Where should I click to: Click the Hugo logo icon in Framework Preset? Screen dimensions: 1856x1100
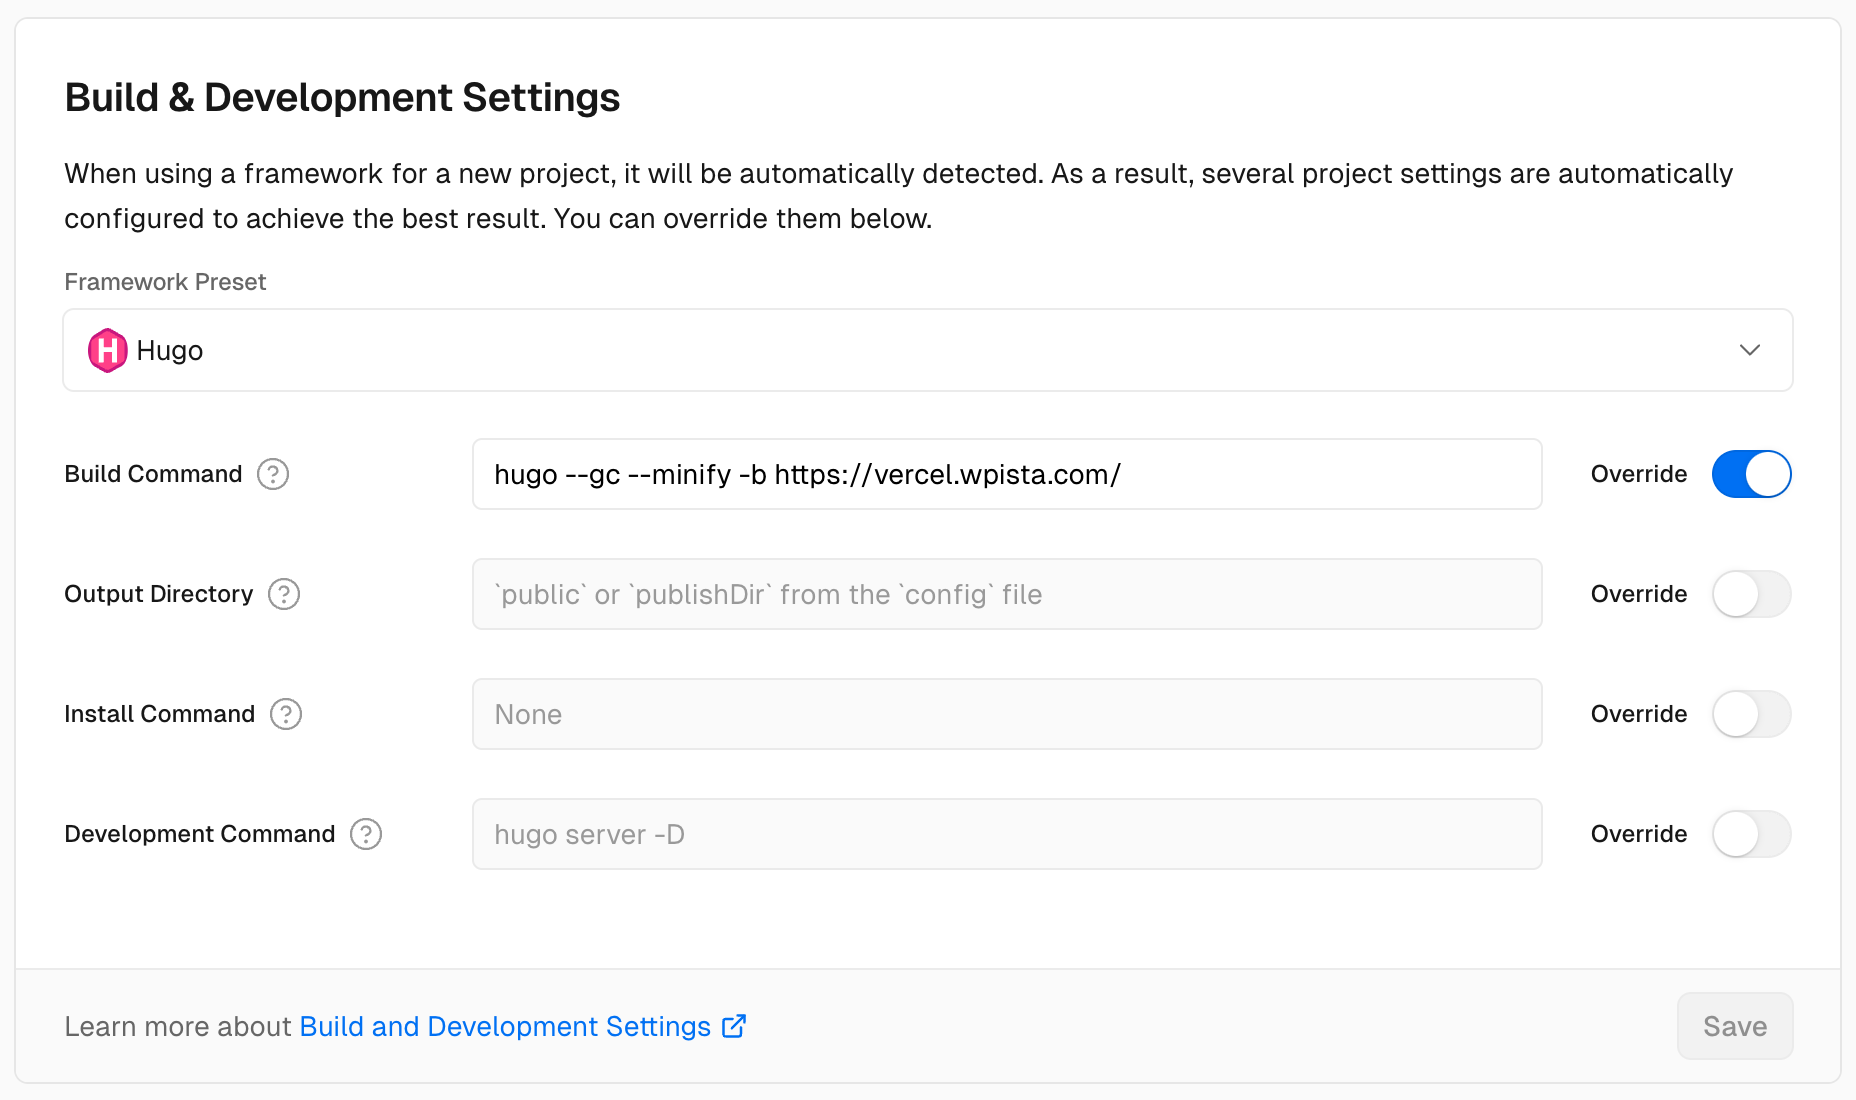pyautogui.click(x=107, y=350)
